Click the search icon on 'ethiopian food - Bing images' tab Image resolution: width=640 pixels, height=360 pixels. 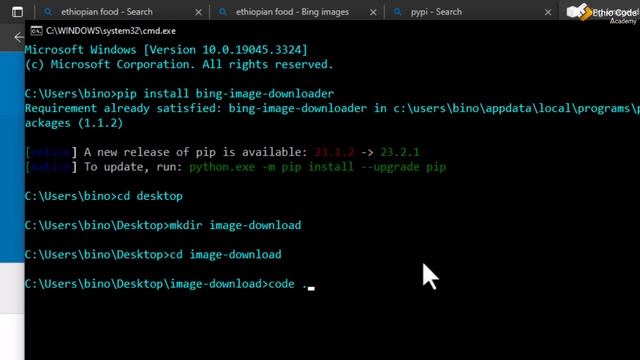tap(222, 12)
